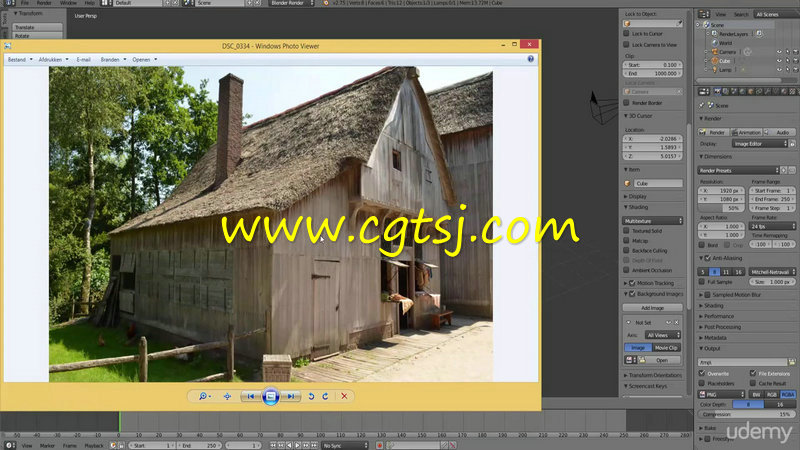The width and height of the screenshot is (800, 450).
Task: Click timeline record auto-keyframe button
Action: coord(379,445)
